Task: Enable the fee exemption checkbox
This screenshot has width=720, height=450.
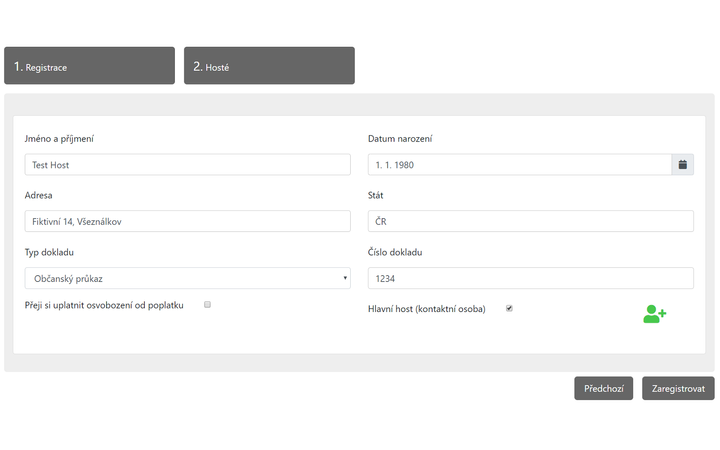Action: (208, 304)
